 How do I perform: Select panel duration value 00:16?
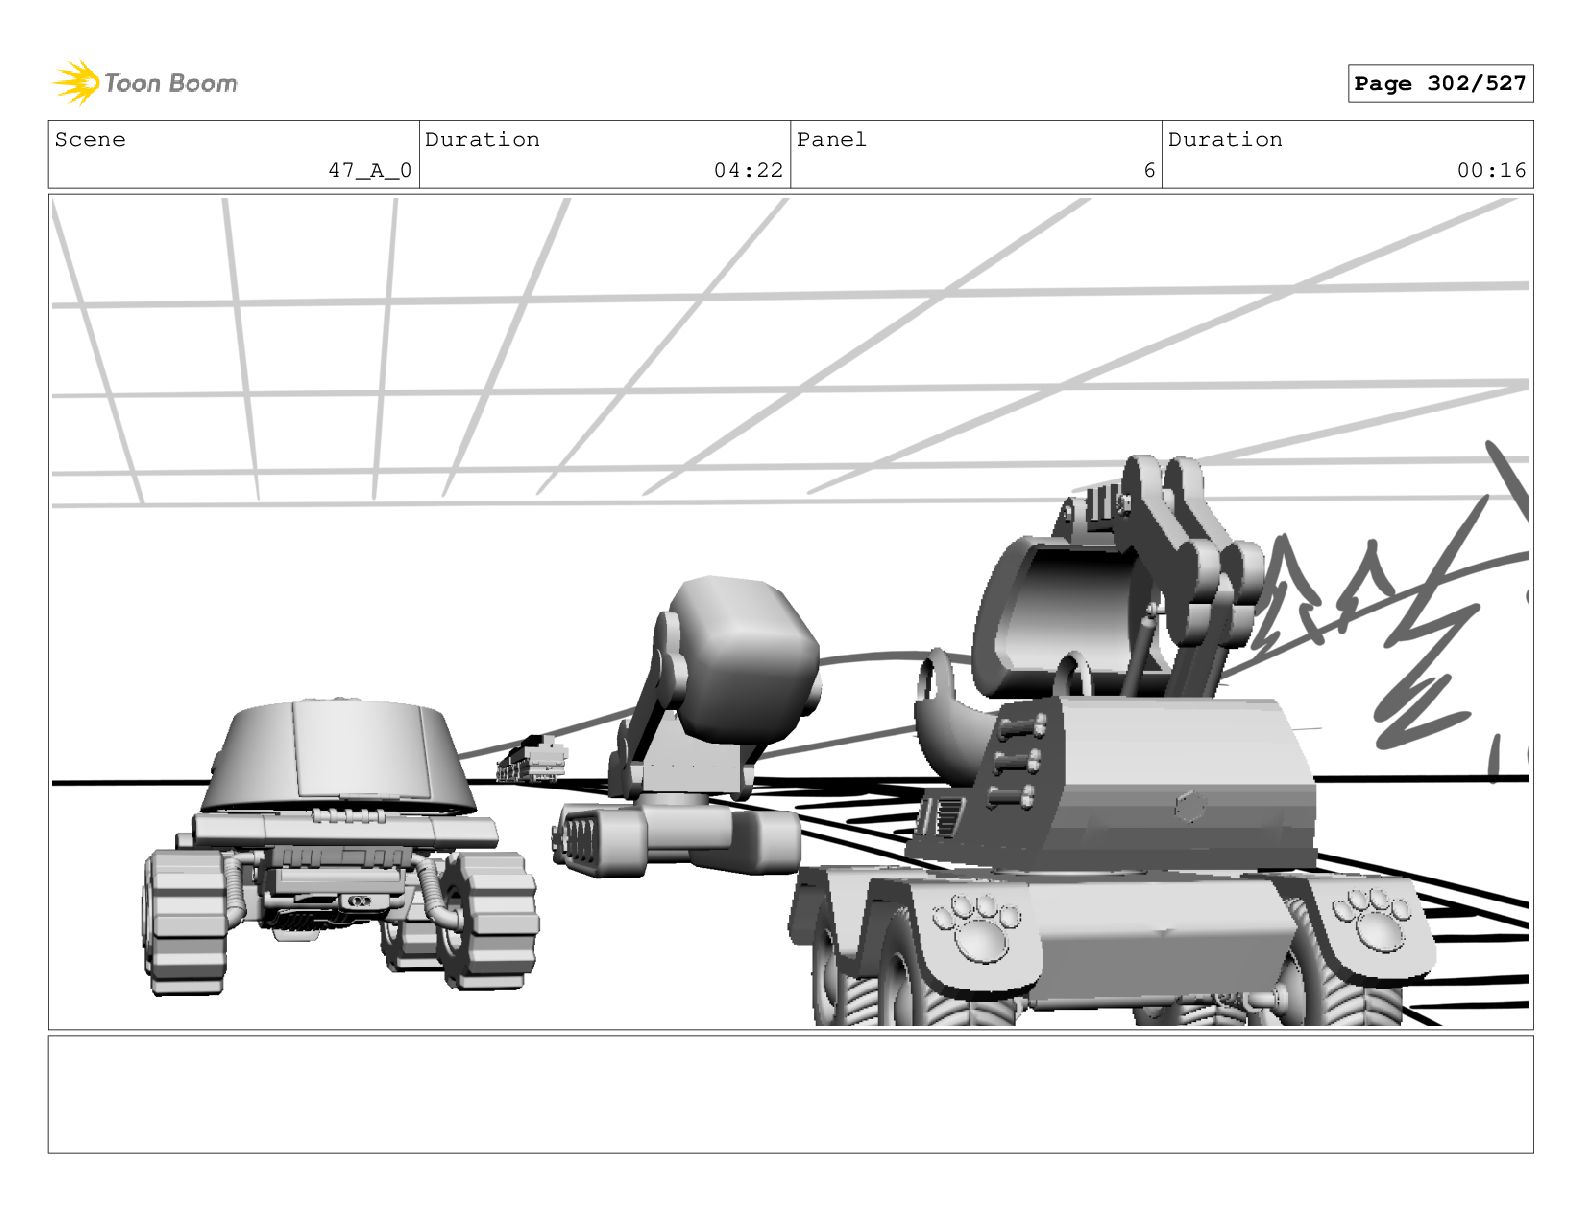(1491, 171)
